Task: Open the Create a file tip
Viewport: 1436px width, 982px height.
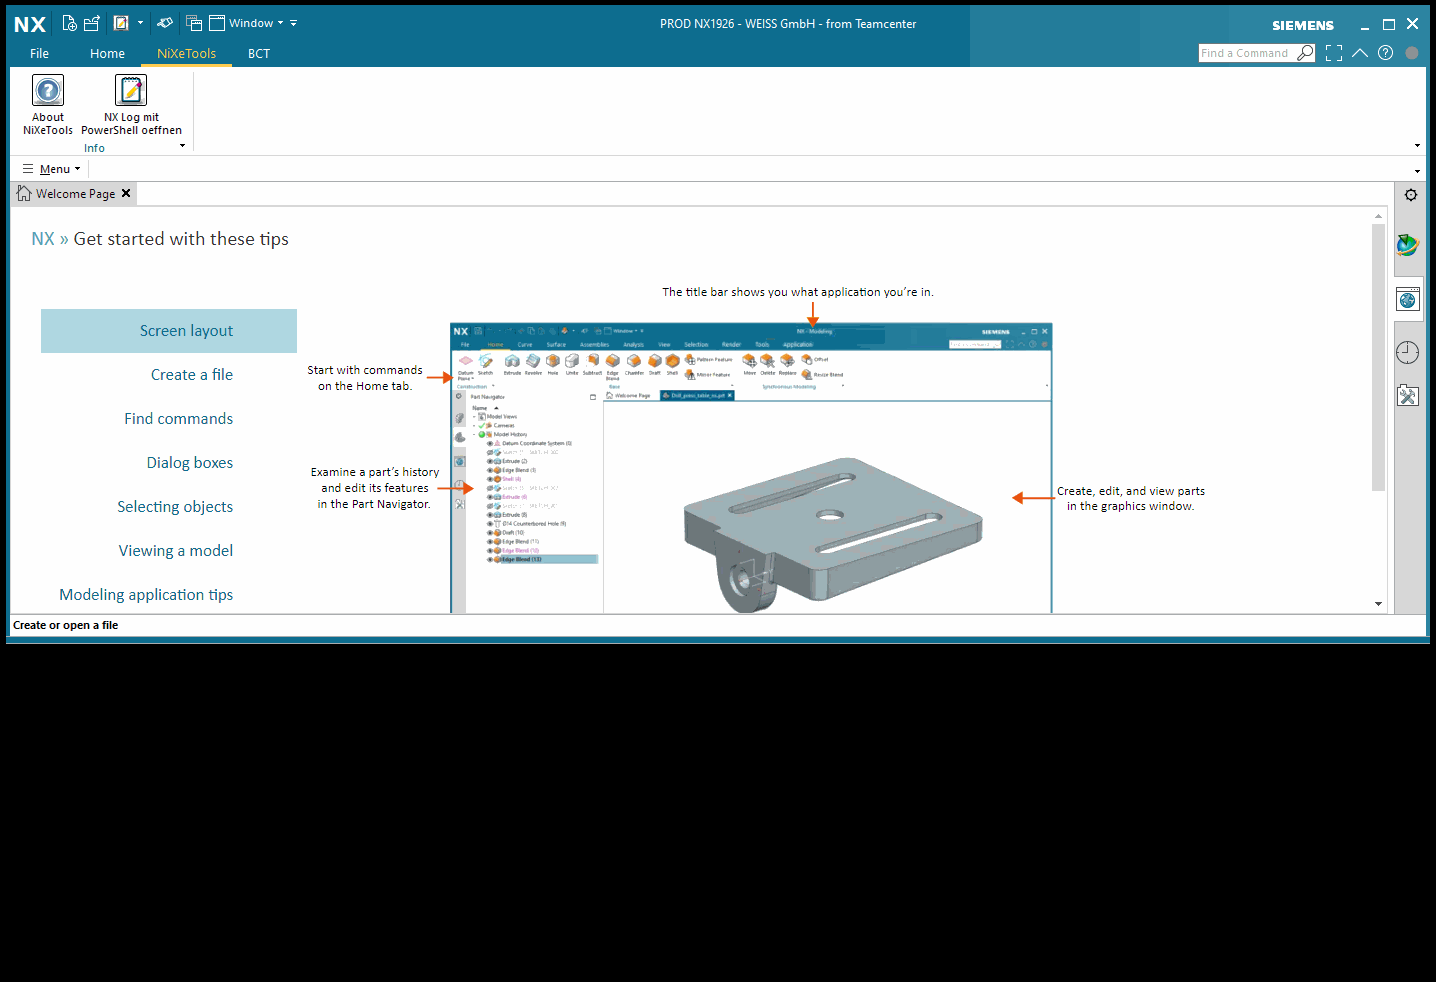Action: [x=192, y=375]
